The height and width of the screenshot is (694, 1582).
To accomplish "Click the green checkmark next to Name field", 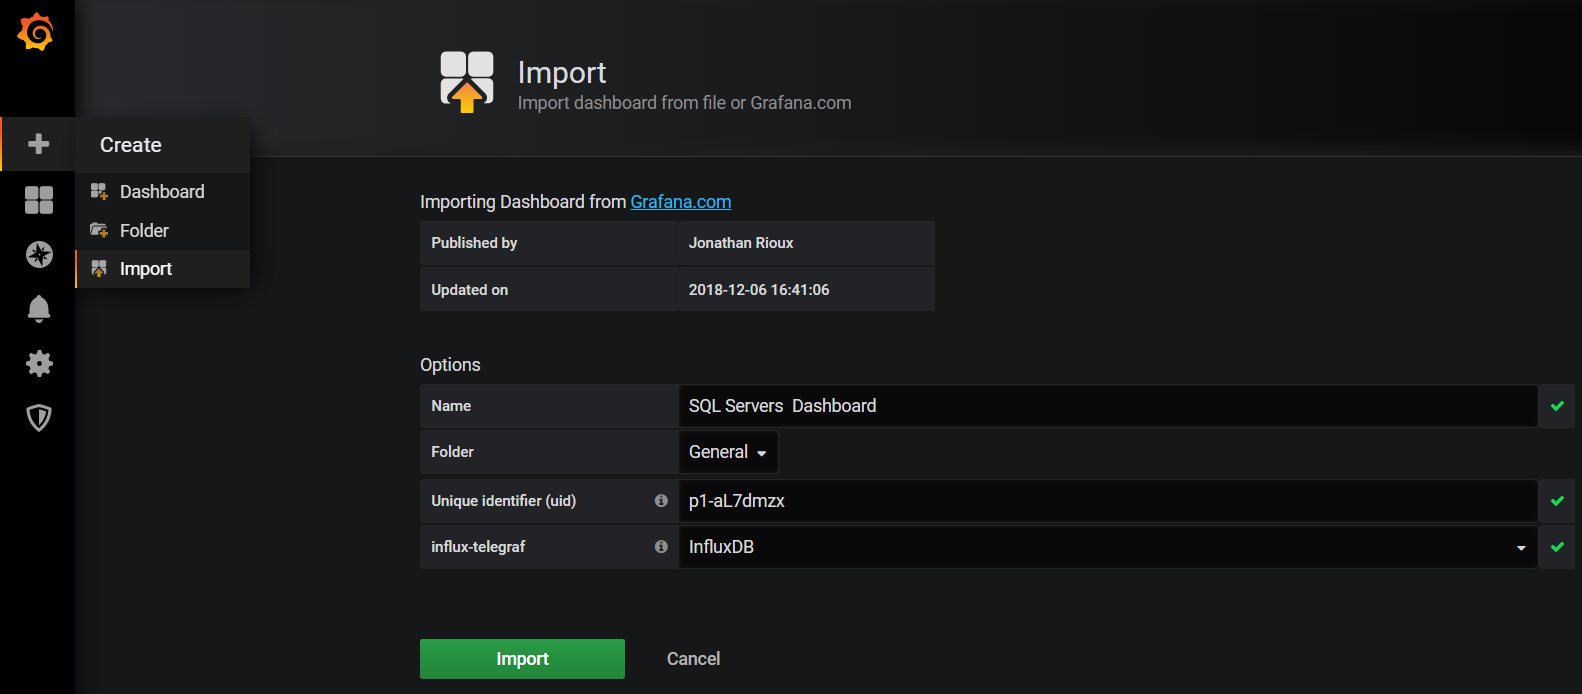I will pyautogui.click(x=1557, y=406).
